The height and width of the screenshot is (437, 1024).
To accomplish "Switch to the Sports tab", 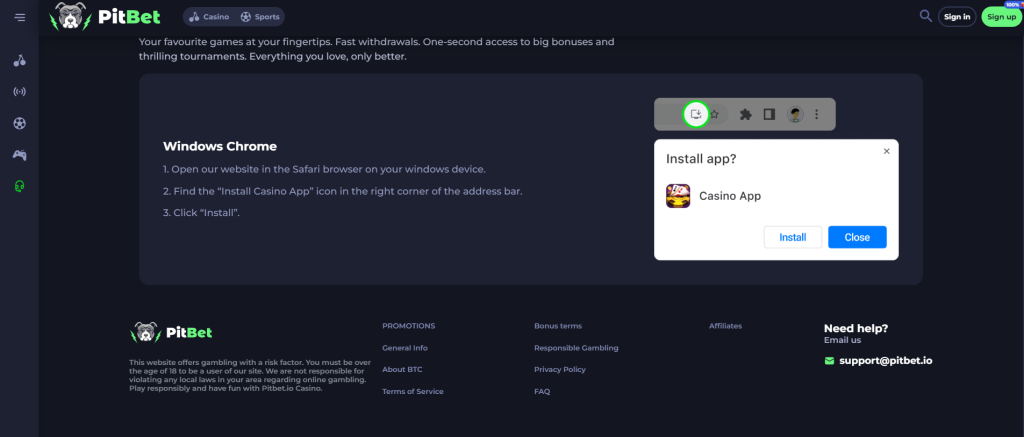I will 261,17.
